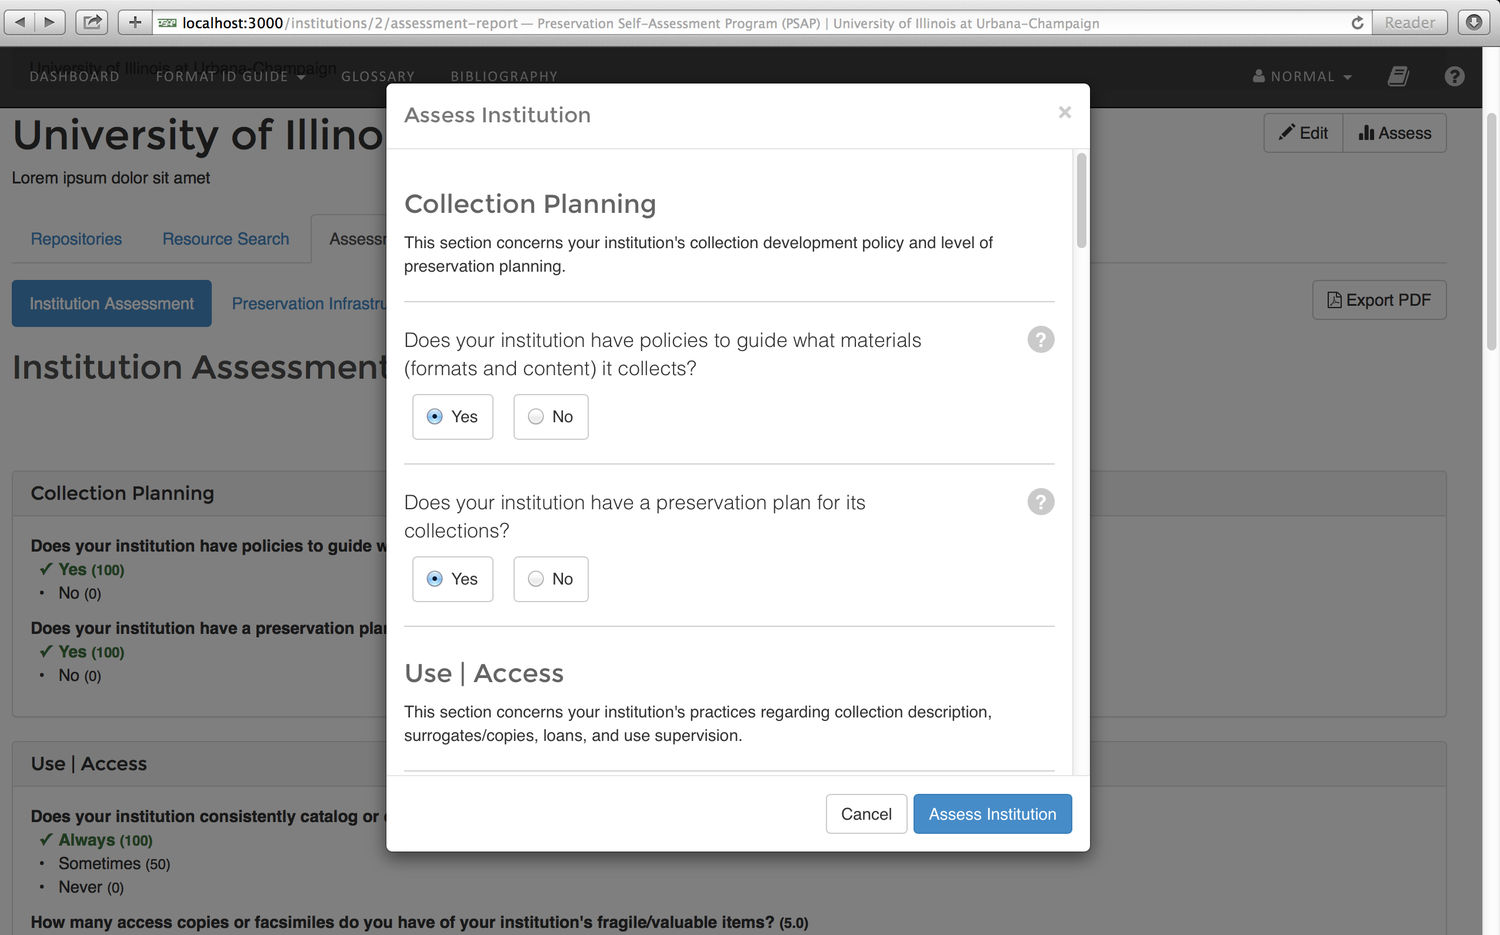The image size is (1500, 935).
Task: Cancel the Assess Institution dialog
Action: click(865, 813)
